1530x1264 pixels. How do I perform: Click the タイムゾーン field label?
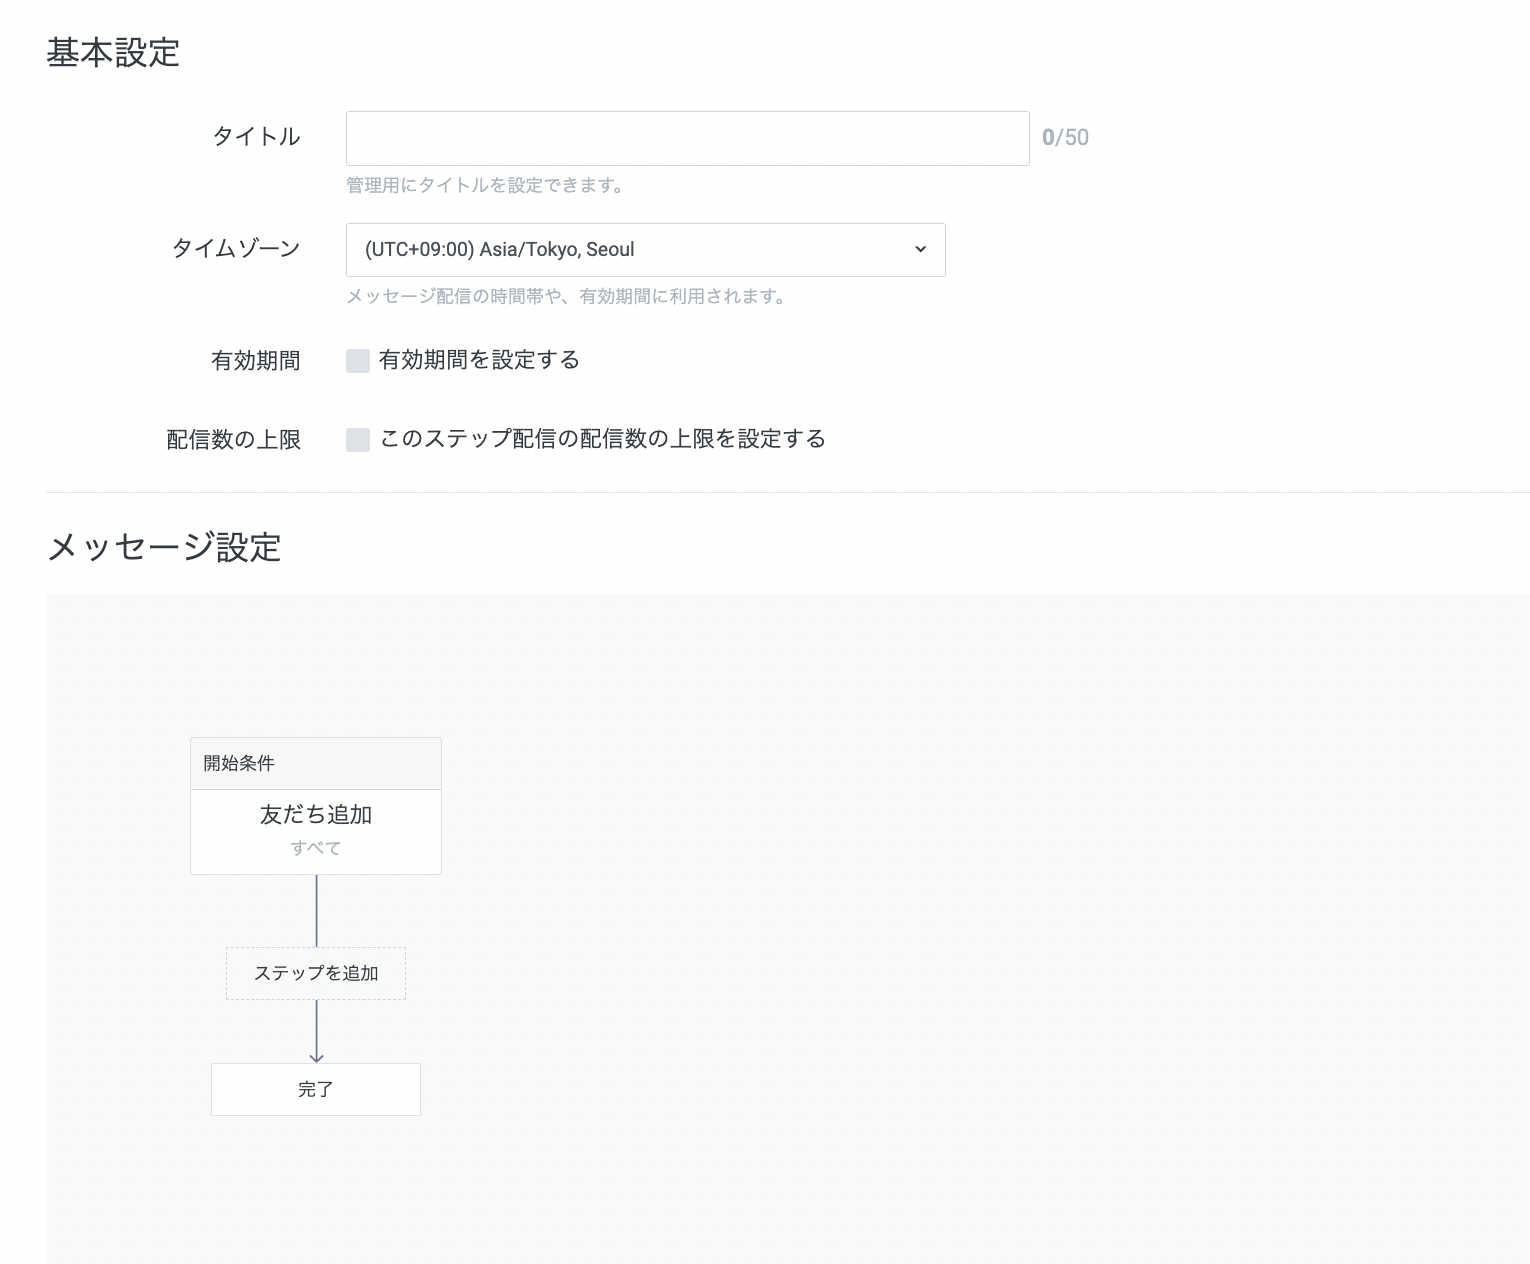point(235,249)
